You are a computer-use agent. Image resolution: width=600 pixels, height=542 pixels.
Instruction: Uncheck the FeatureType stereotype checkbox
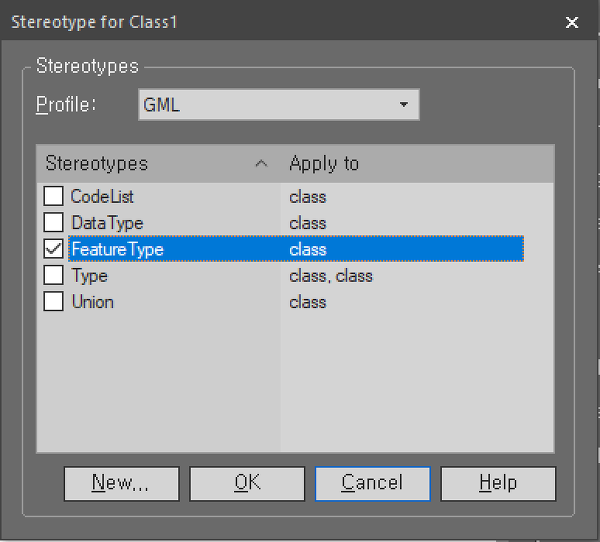53,249
